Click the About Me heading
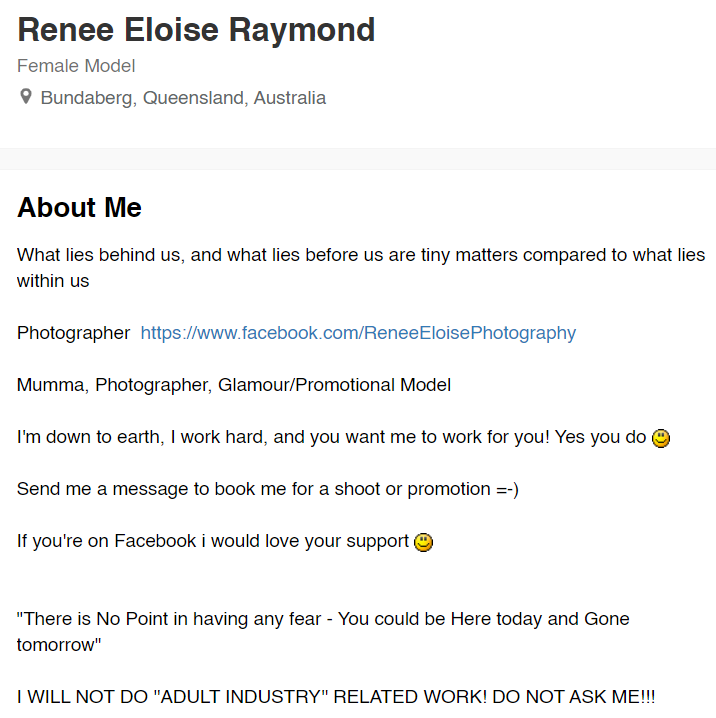716x718 pixels. click(x=79, y=207)
